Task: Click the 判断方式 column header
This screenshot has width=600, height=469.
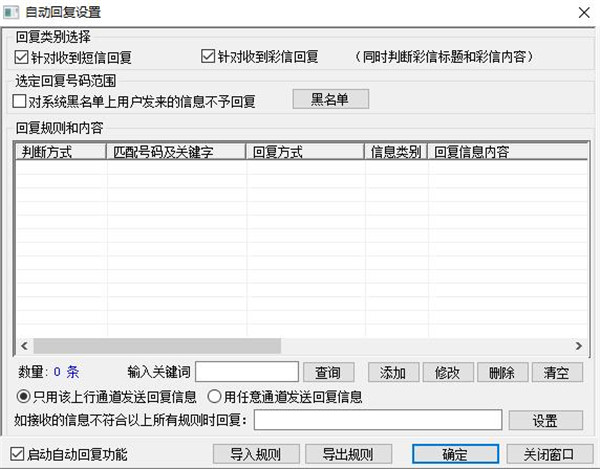Action: click(58, 153)
